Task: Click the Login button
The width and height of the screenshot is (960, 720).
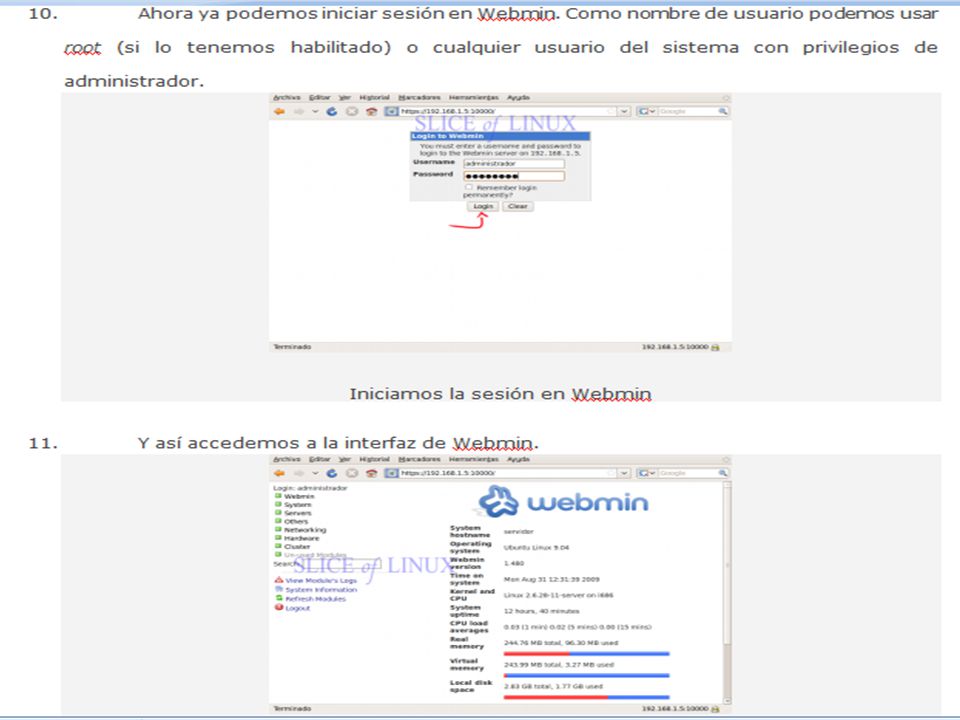Action: click(x=483, y=206)
